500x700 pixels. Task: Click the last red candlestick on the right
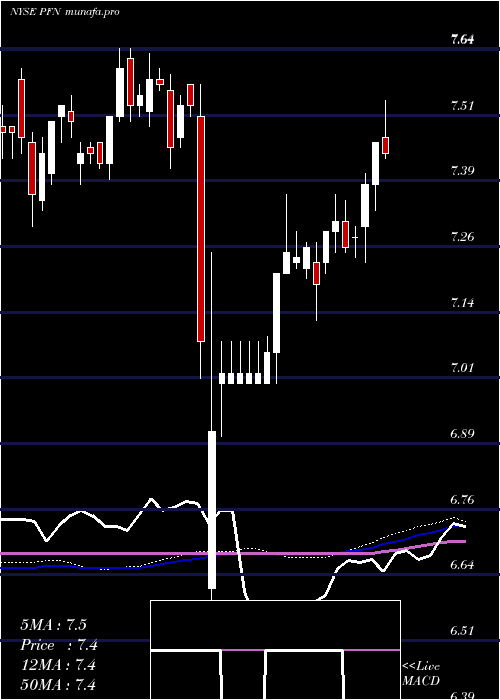(x=385, y=146)
